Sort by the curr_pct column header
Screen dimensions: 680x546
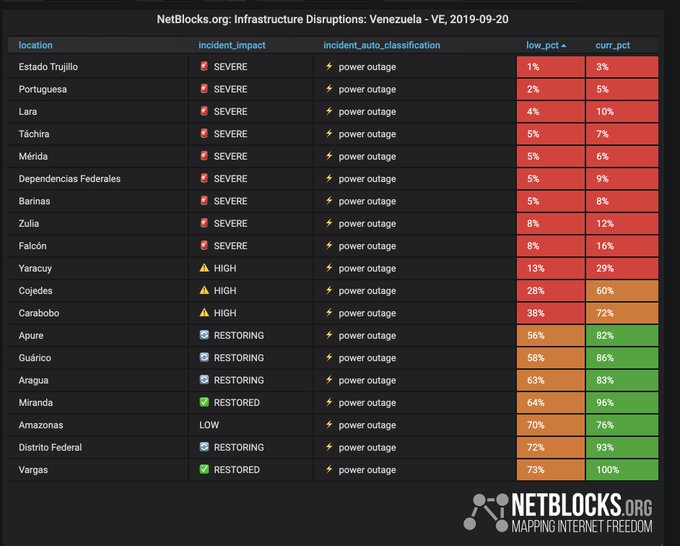point(613,45)
